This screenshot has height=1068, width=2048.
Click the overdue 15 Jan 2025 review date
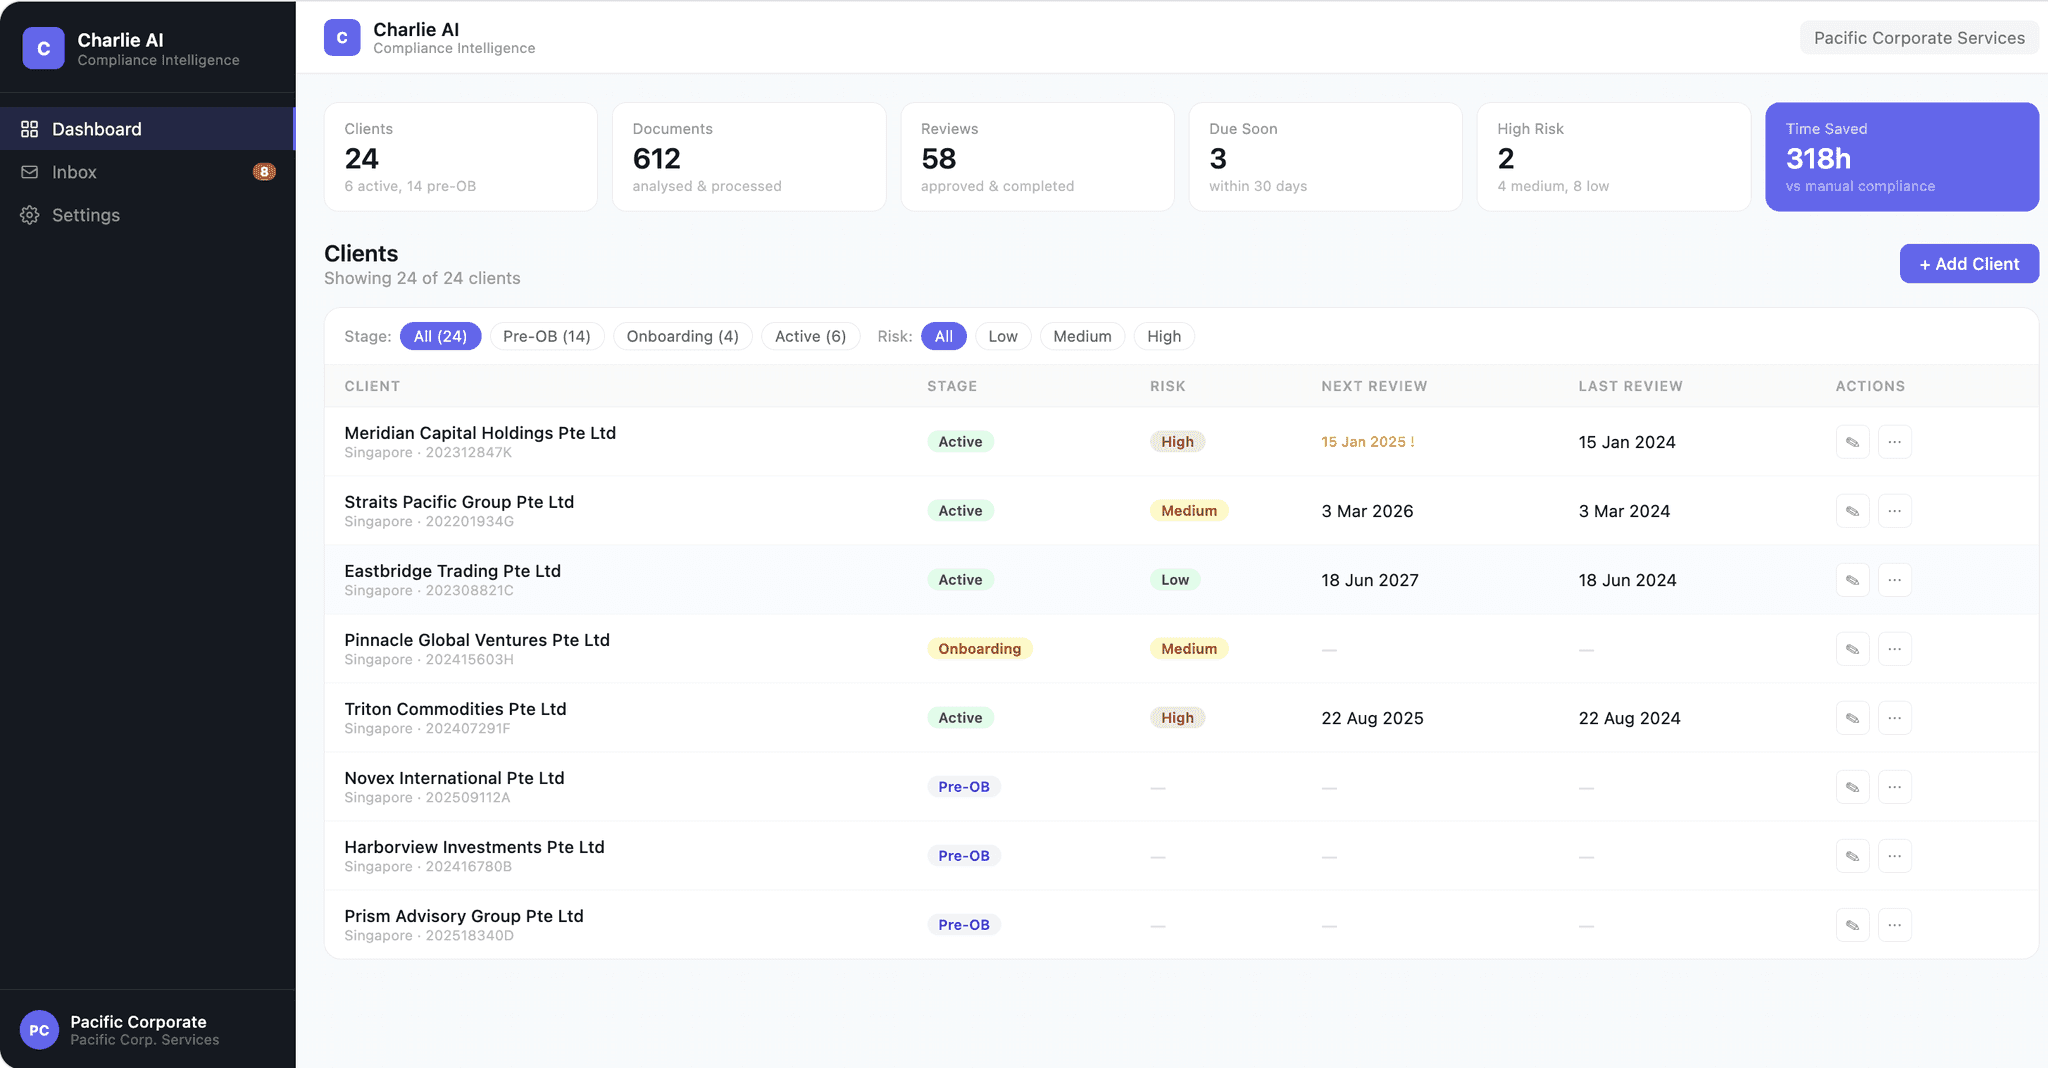1367,442
